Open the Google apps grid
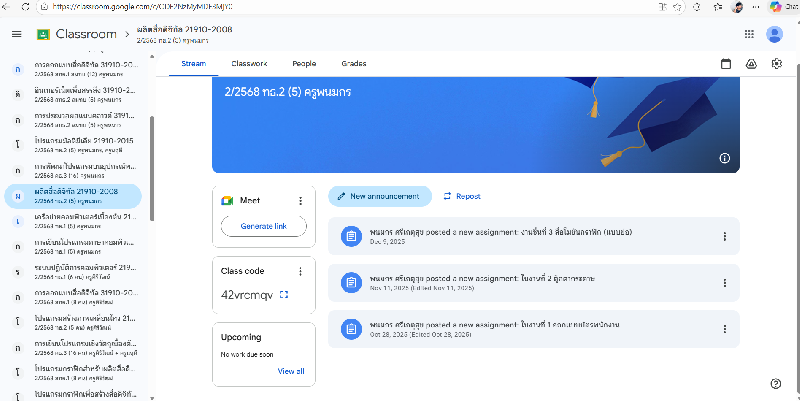Viewport: 800px width, 401px height. click(x=750, y=35)
